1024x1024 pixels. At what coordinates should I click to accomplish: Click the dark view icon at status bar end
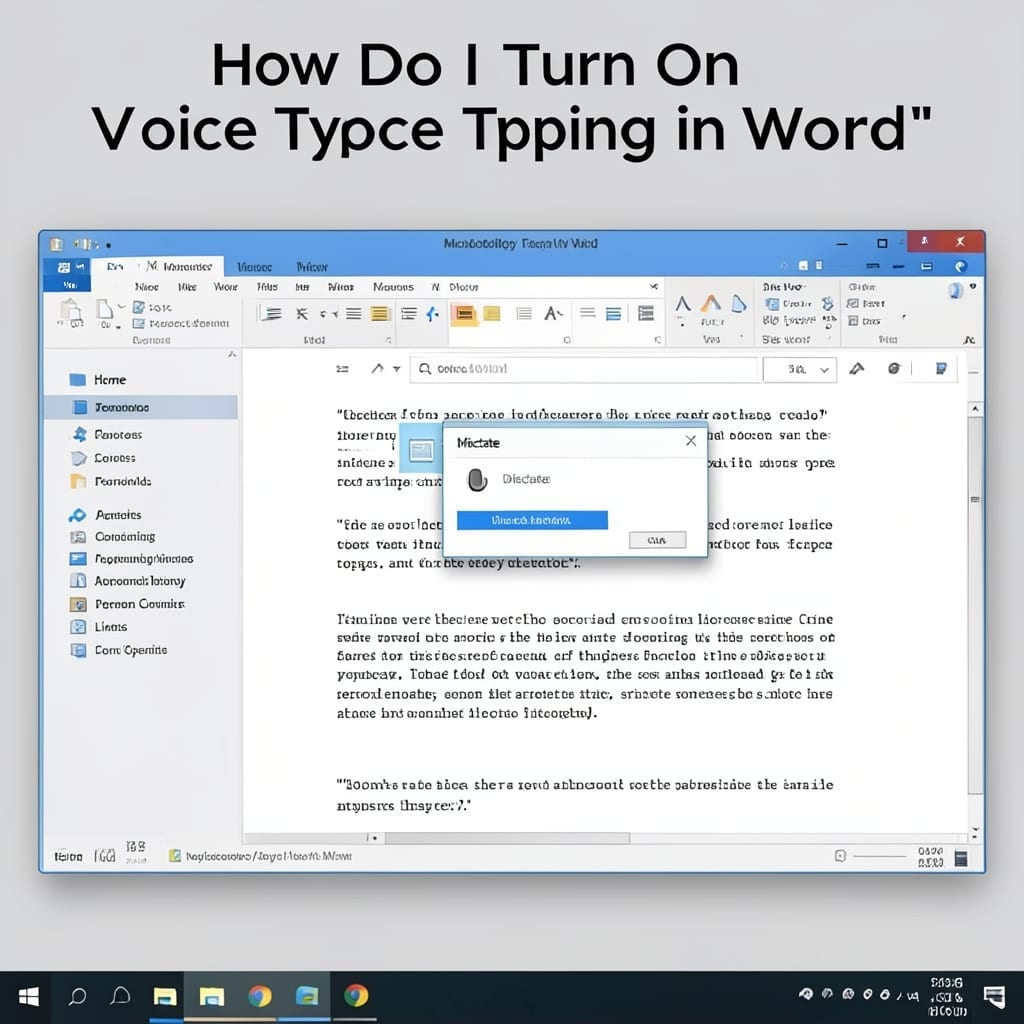point(961,859)
